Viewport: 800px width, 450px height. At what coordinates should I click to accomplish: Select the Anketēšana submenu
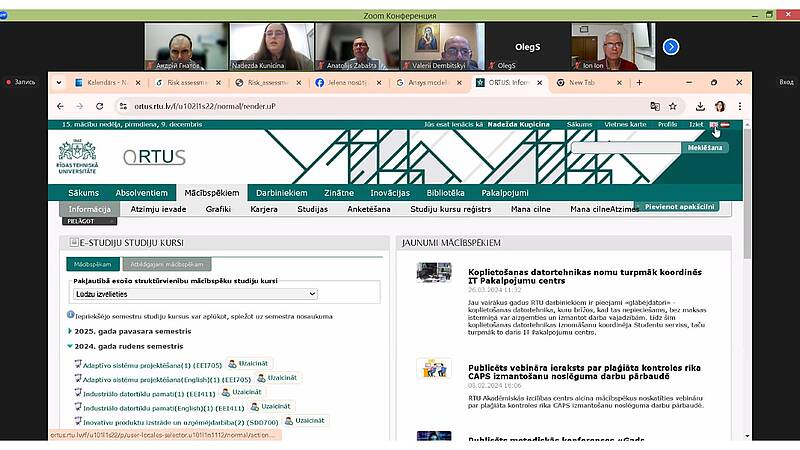(368, 209)
